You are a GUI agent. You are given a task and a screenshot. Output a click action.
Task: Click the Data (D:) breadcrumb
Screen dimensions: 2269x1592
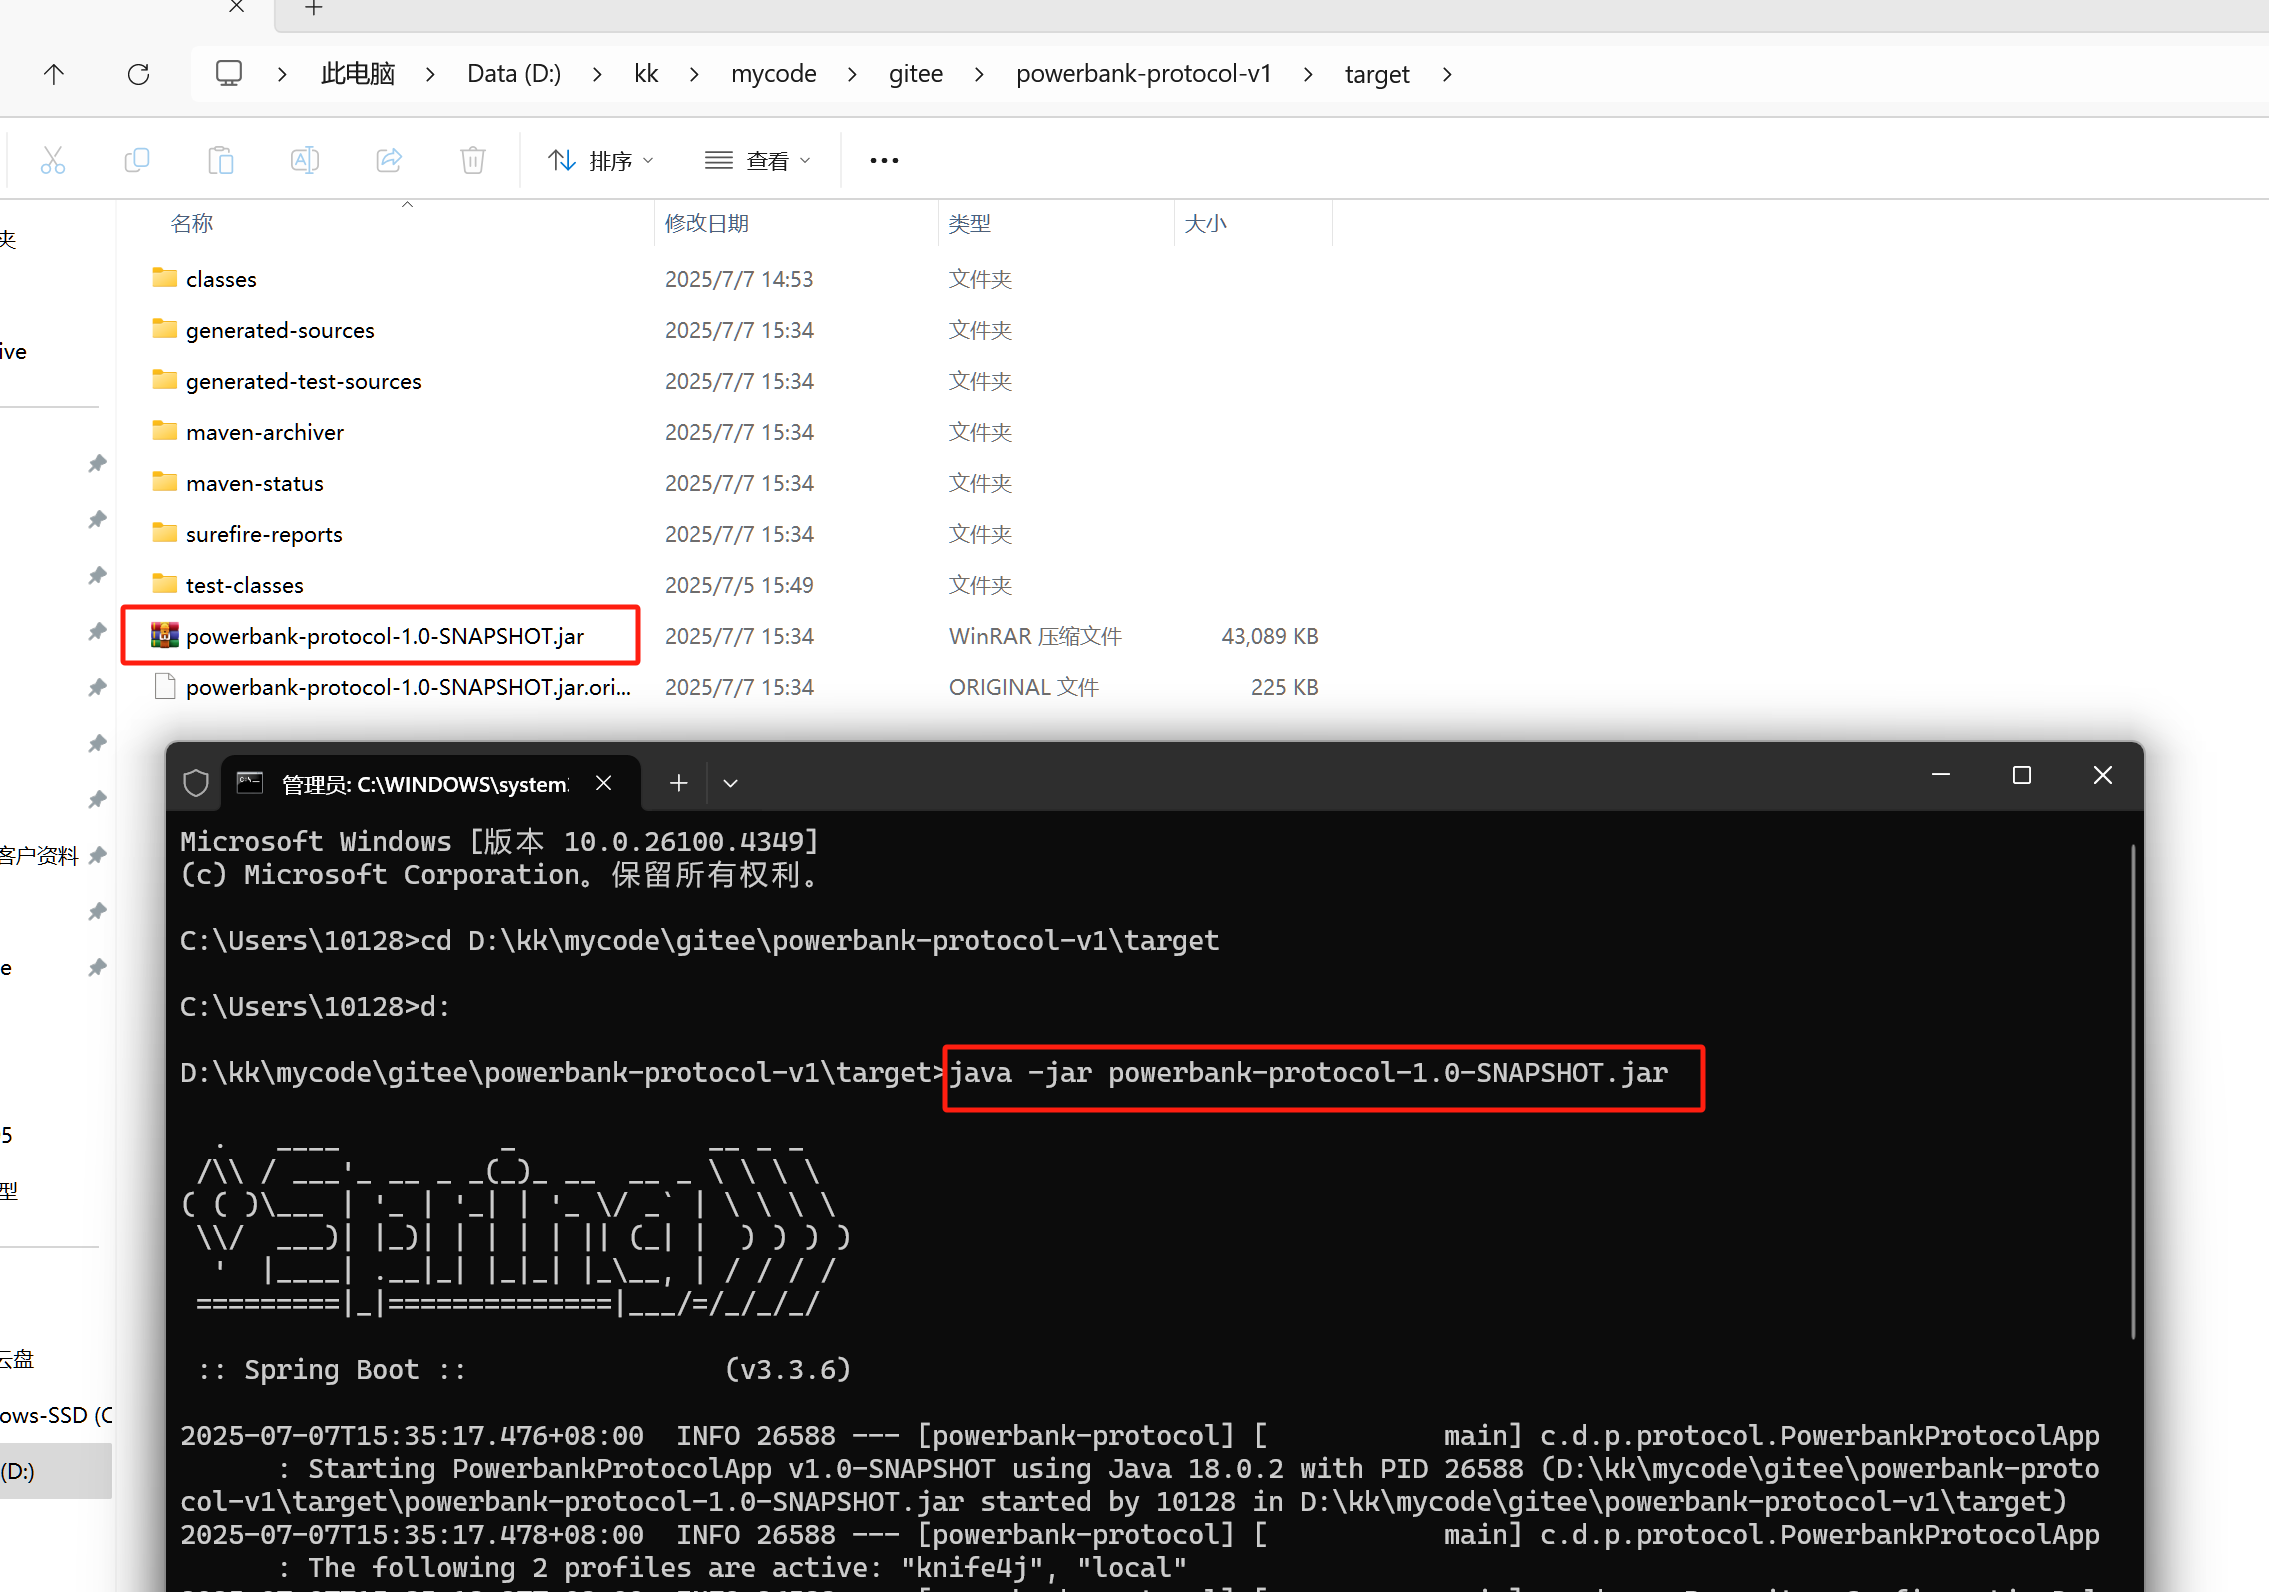click(x=514, y=74)
